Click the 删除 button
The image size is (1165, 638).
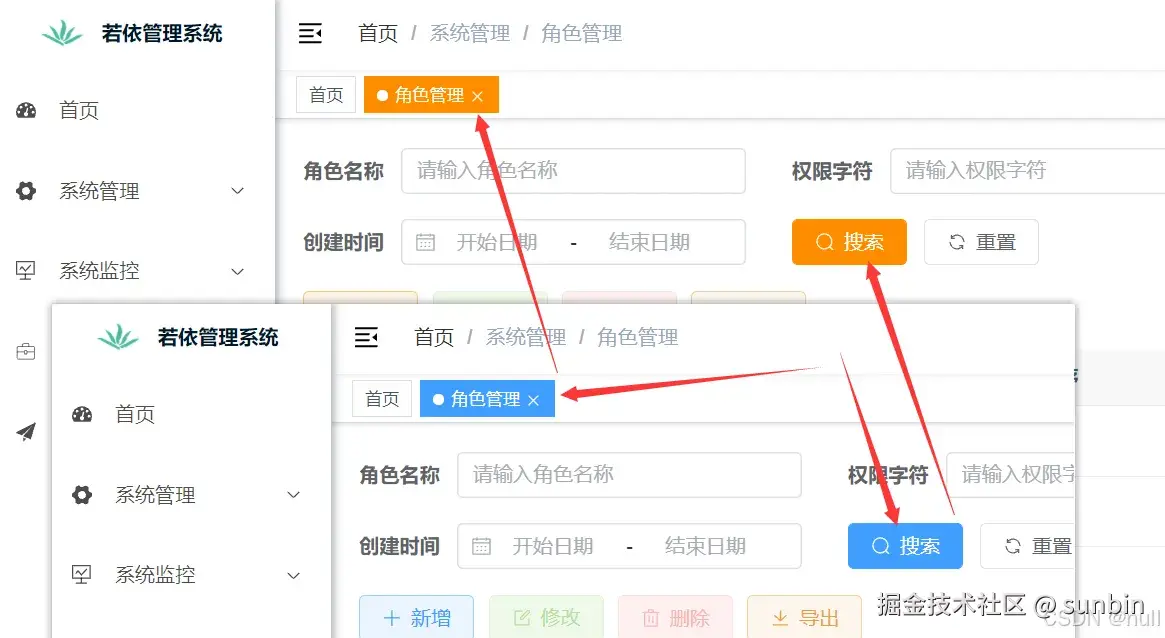pos(675,616)
